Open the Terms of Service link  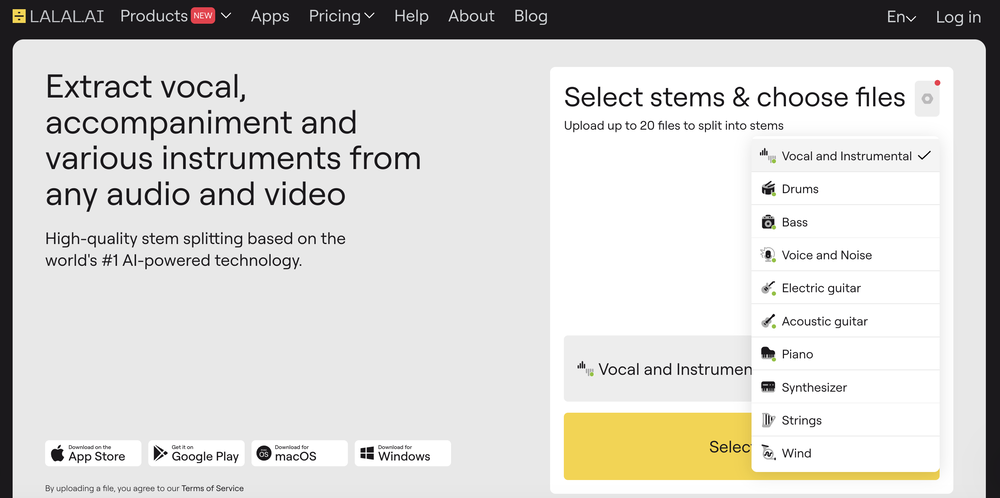tap(212, 488)
